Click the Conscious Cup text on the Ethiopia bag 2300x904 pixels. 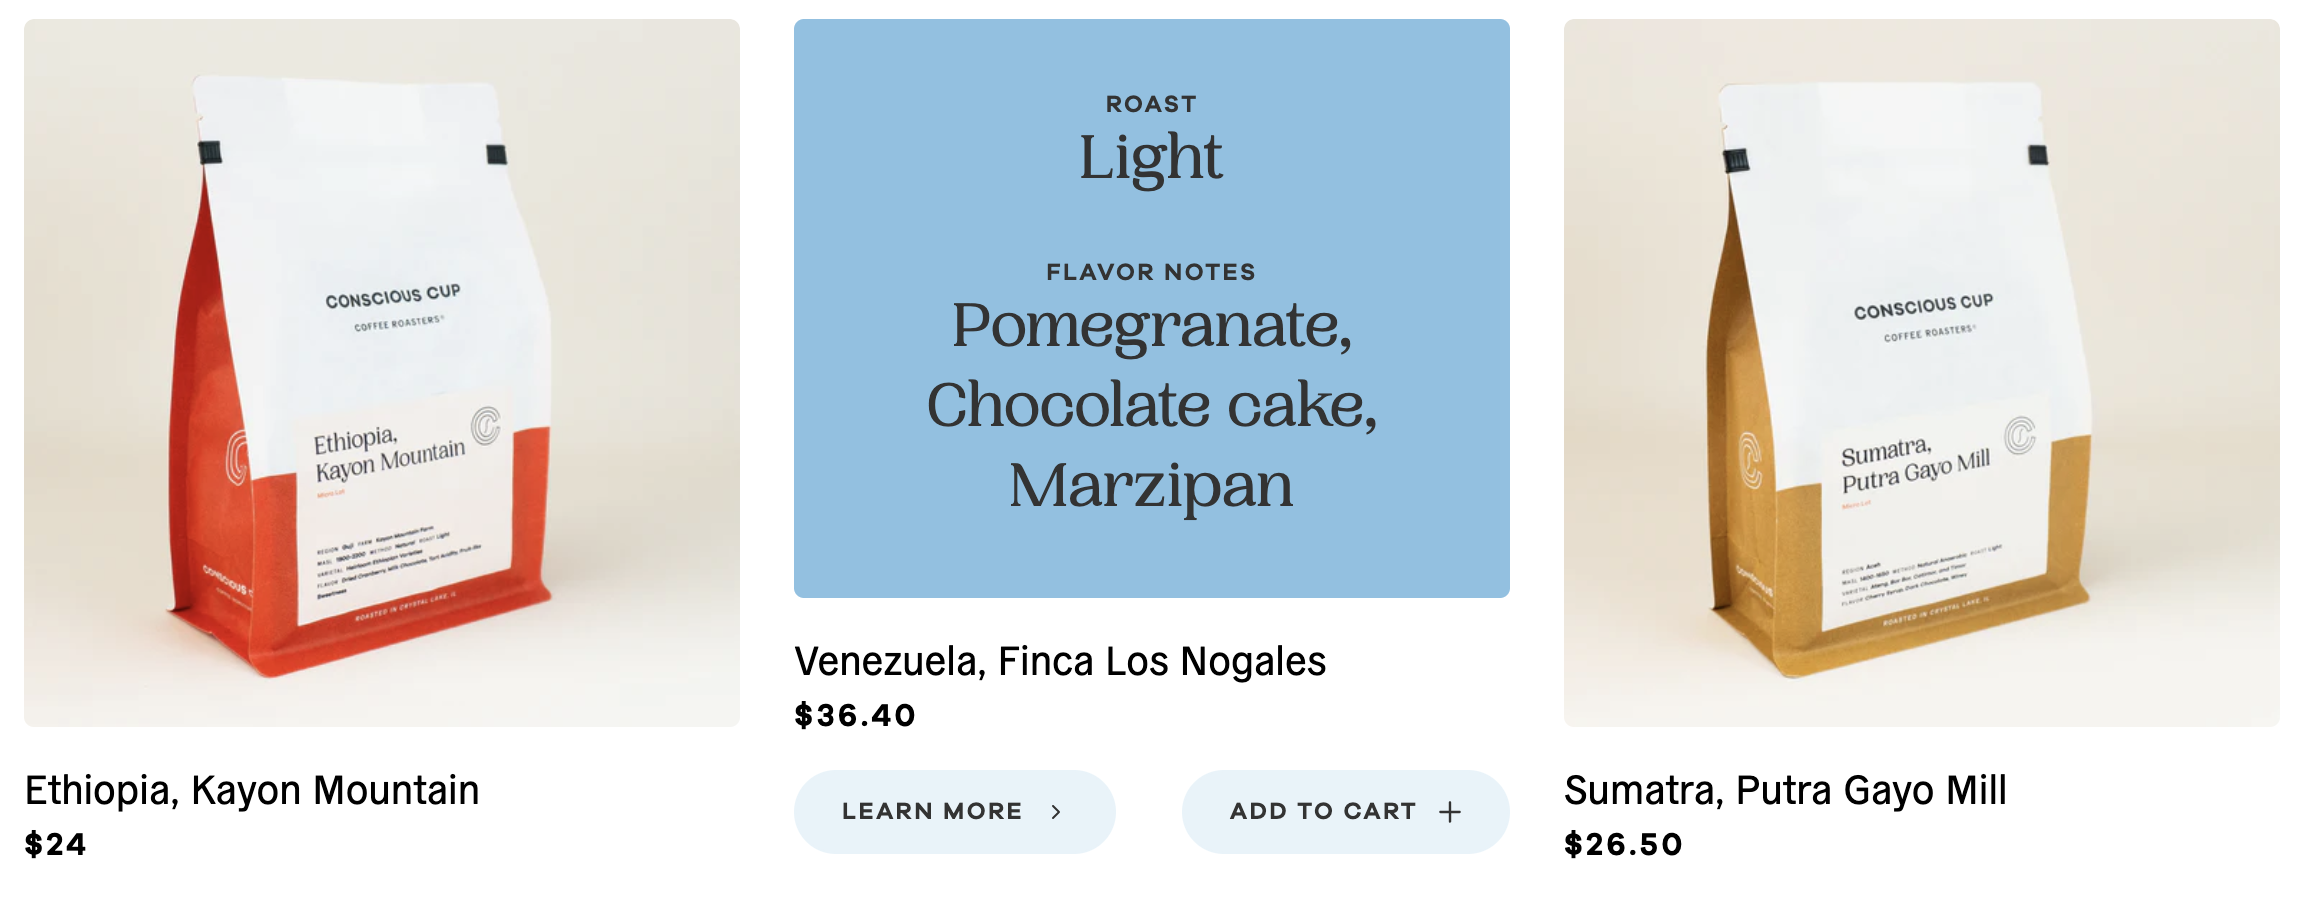pos(393,296)
